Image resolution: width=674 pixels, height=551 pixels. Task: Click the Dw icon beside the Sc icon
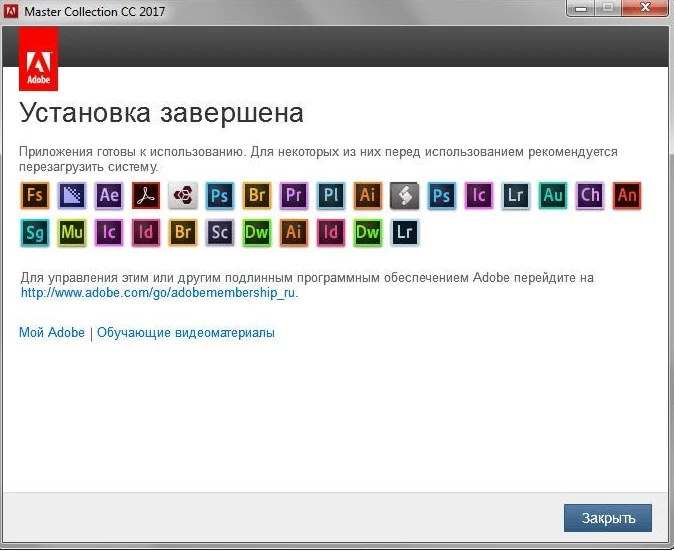[x=257, y=233]
